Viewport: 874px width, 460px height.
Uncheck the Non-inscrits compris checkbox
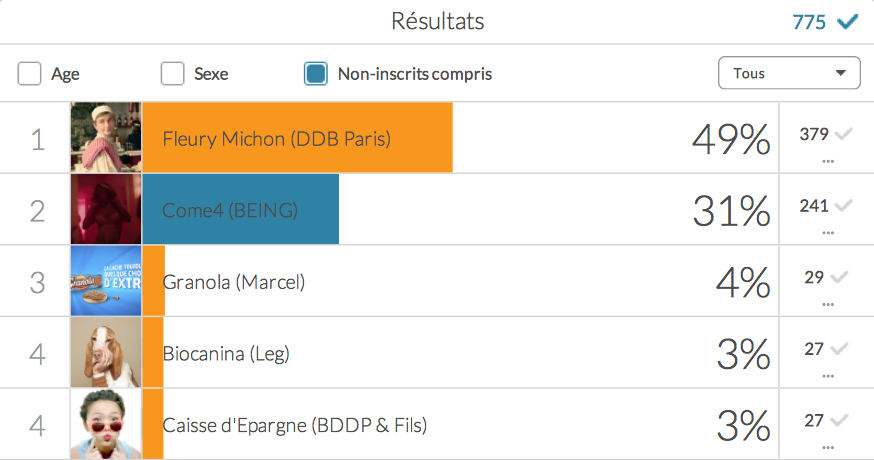point(315,74)
